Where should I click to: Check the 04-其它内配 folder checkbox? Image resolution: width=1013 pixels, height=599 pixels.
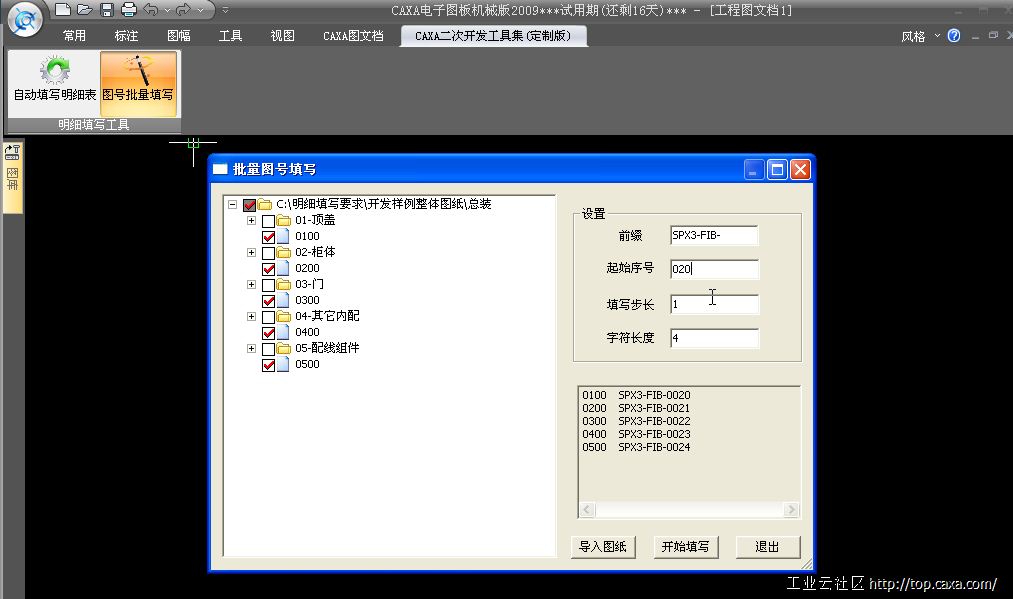point(268,317)
